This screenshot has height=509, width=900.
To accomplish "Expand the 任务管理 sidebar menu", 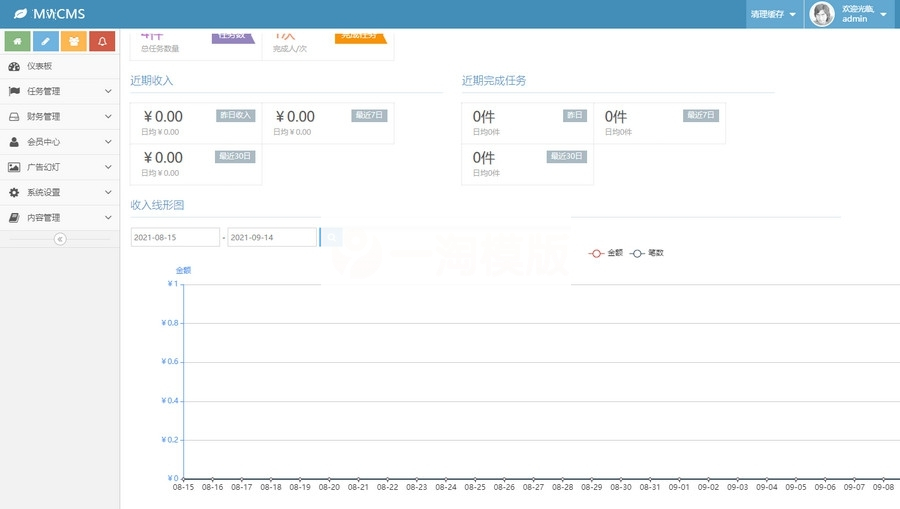I will (x=60, y=91).
